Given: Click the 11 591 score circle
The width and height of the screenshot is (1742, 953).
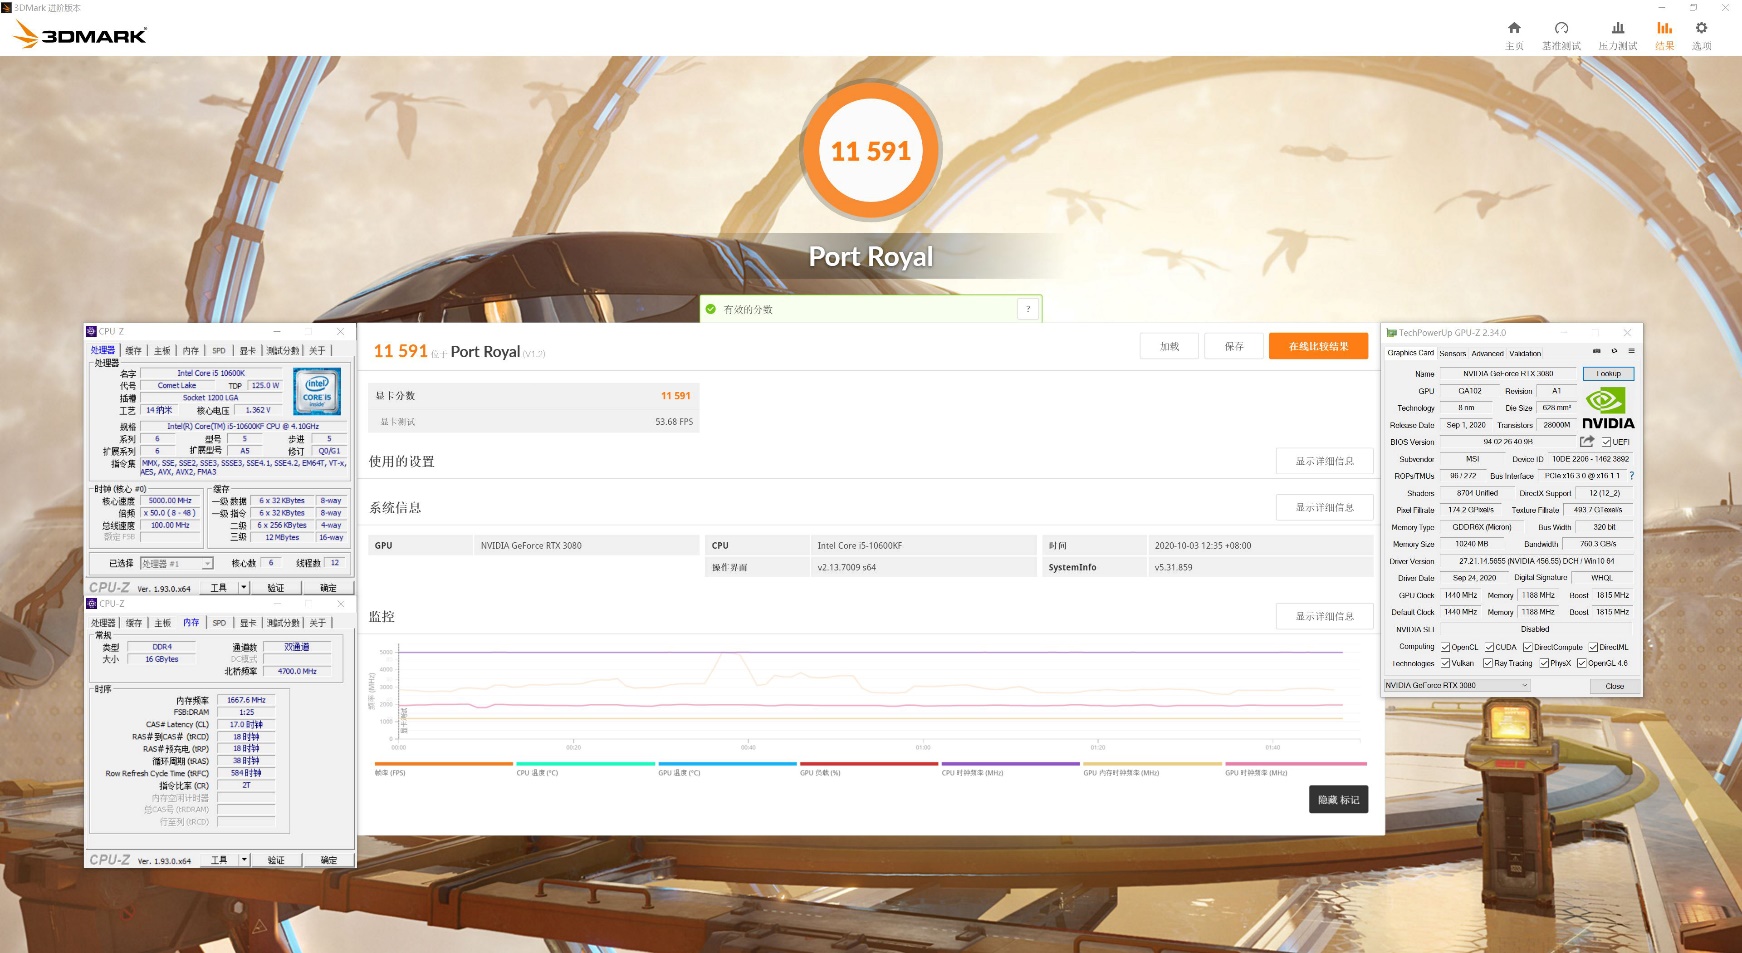Looking at the screenshot, I should [871, 150].
